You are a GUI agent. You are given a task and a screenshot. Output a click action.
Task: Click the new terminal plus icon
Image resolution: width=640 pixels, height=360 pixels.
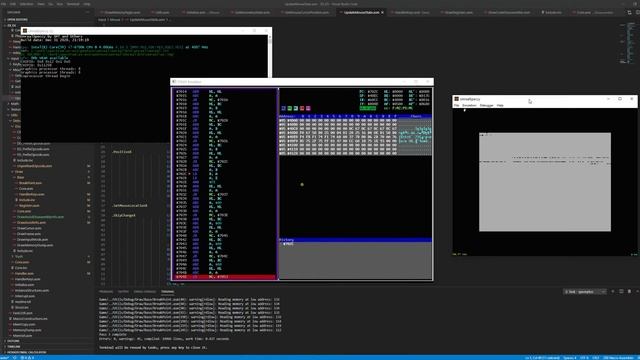click(613, 291)
